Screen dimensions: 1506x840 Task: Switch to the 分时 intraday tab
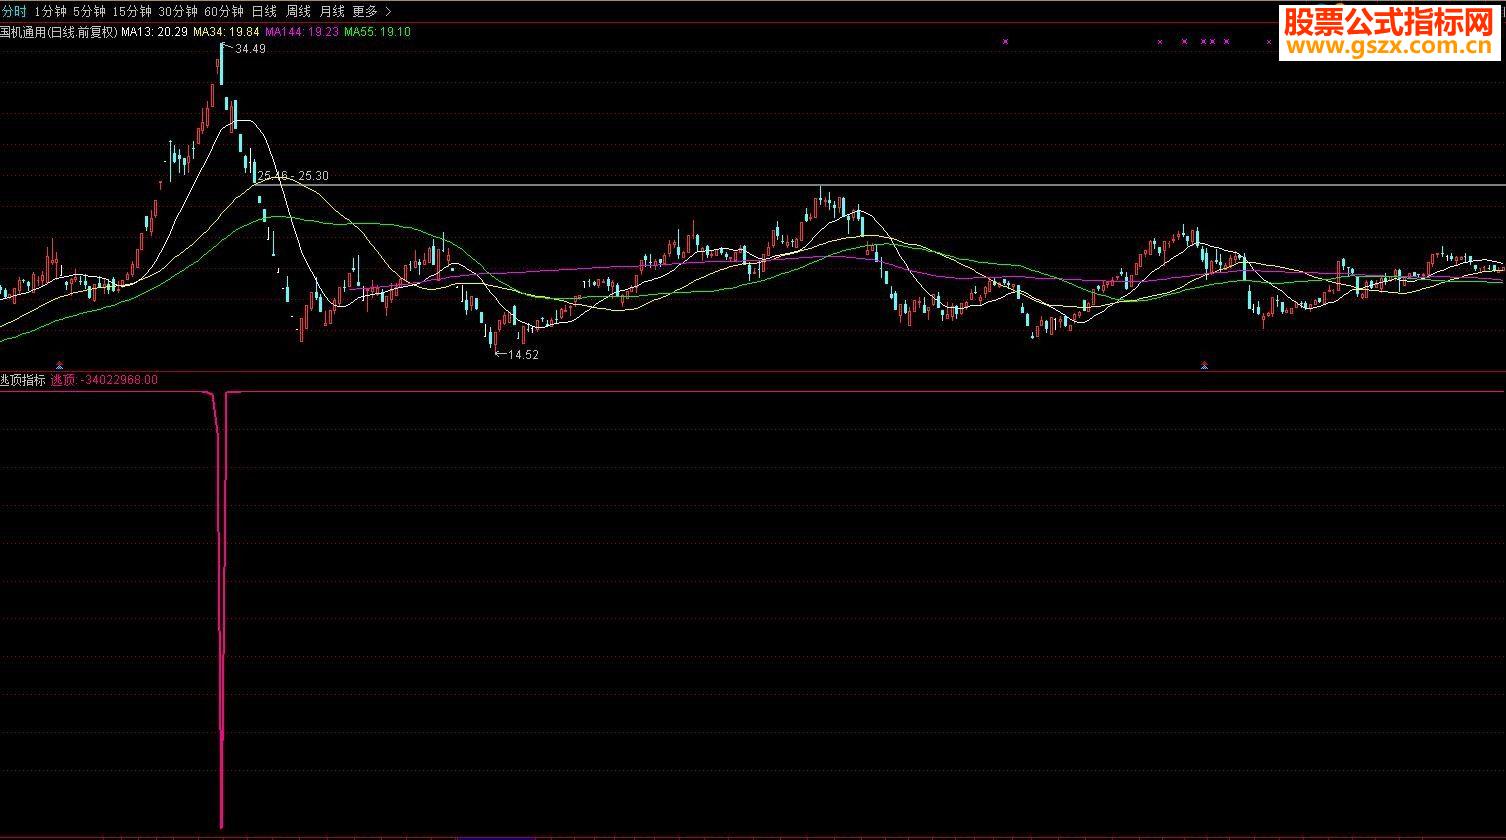click(x=14, y=12)
